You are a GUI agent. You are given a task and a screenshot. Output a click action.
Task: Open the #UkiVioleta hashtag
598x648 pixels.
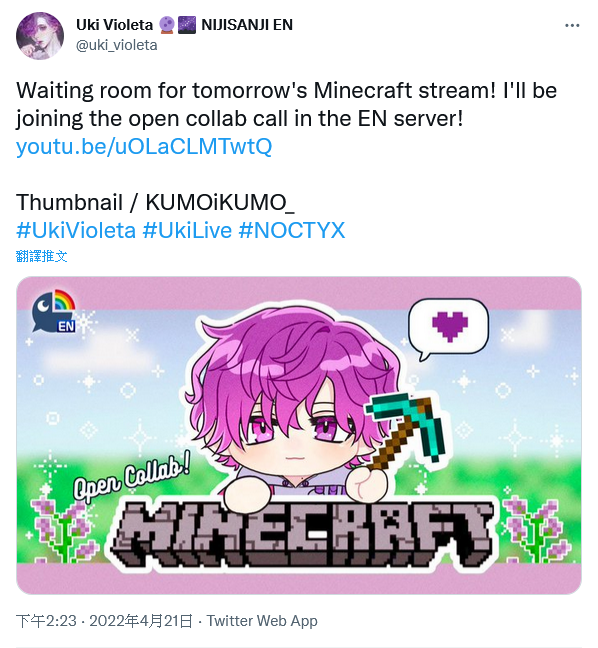tap(76, 230)
